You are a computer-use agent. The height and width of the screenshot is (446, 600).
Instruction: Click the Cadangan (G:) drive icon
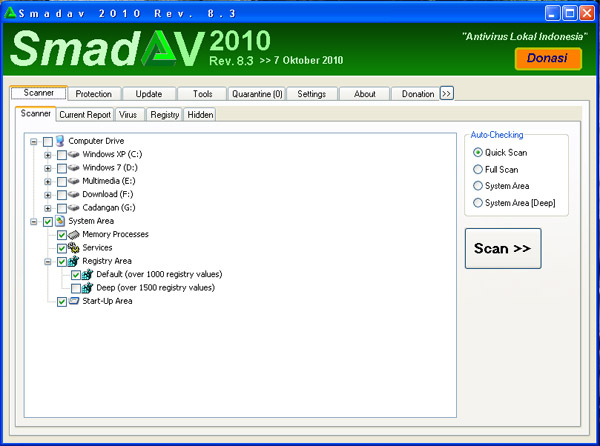[73, 208]
